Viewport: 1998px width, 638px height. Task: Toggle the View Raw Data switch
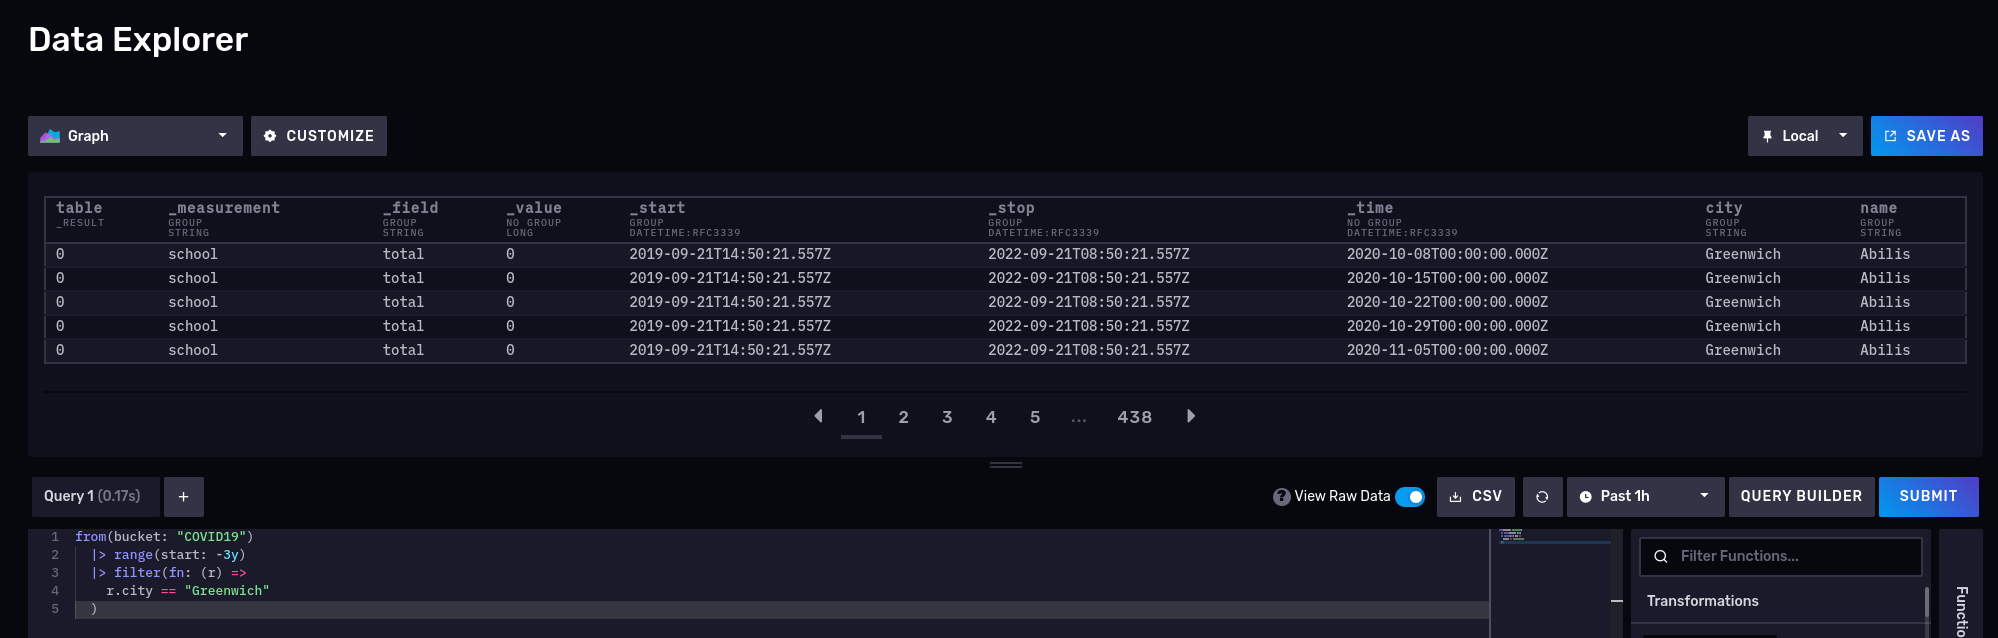pos(1410,497)
